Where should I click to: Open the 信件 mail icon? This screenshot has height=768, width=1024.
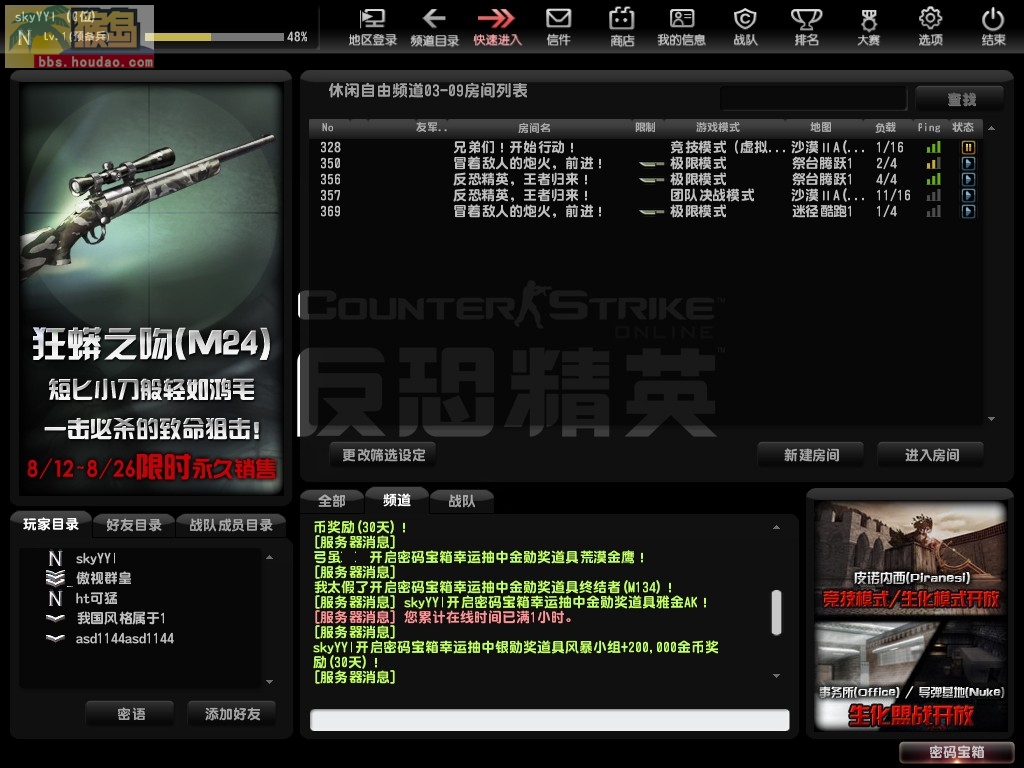pyautogui.click(x=558, y=27)
